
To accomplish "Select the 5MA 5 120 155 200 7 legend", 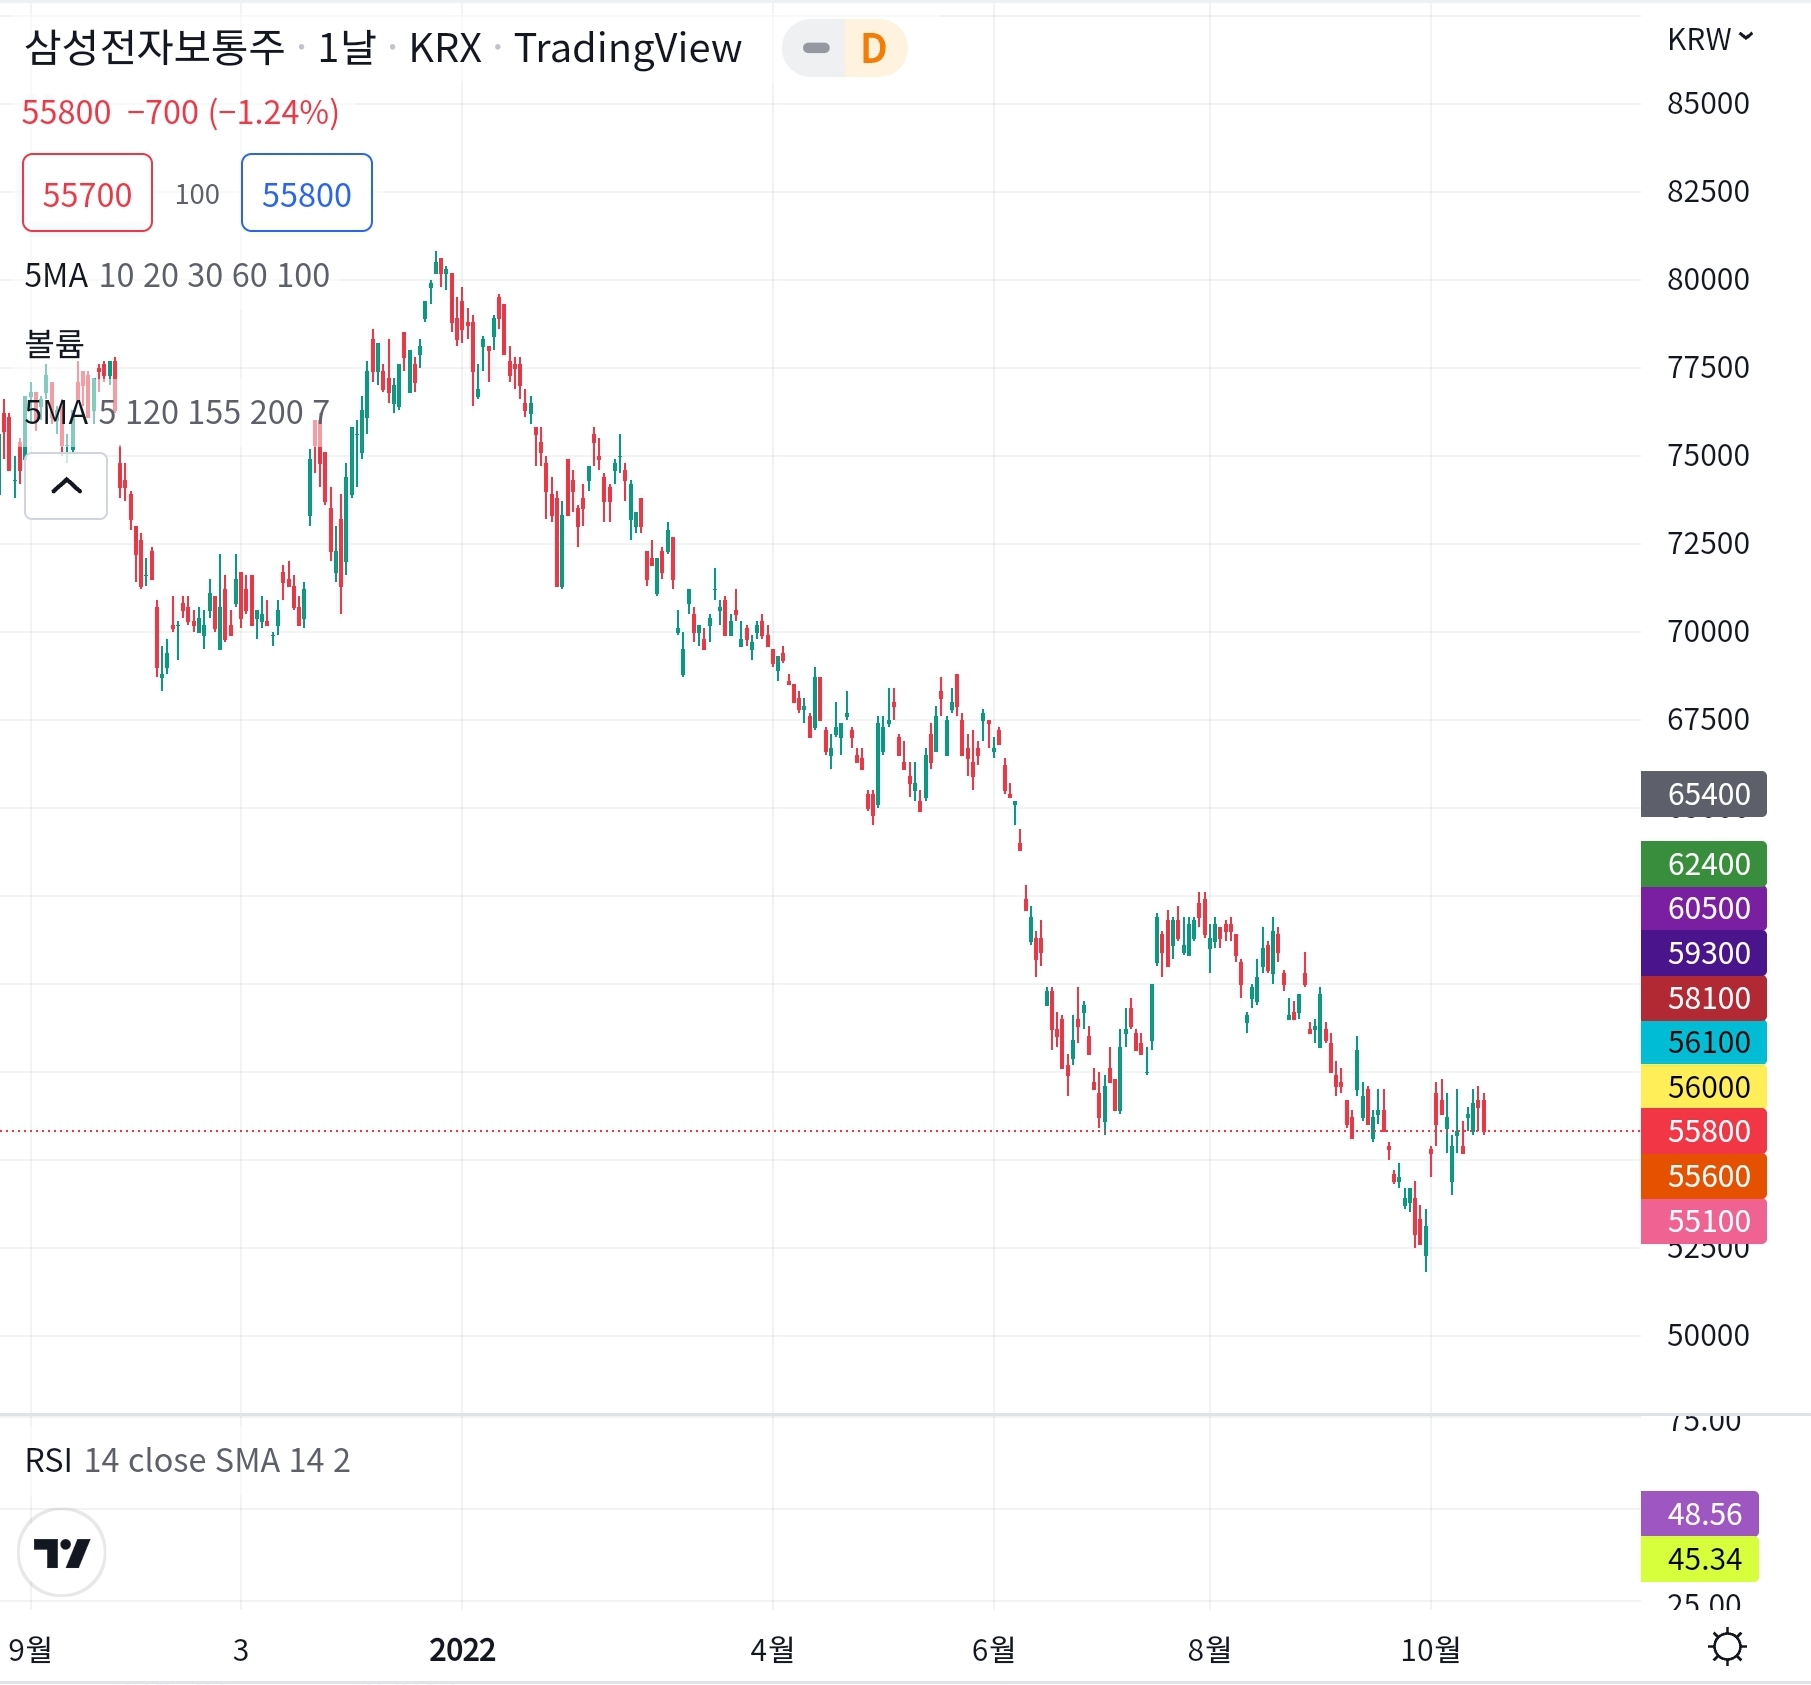I will (177, 412).
